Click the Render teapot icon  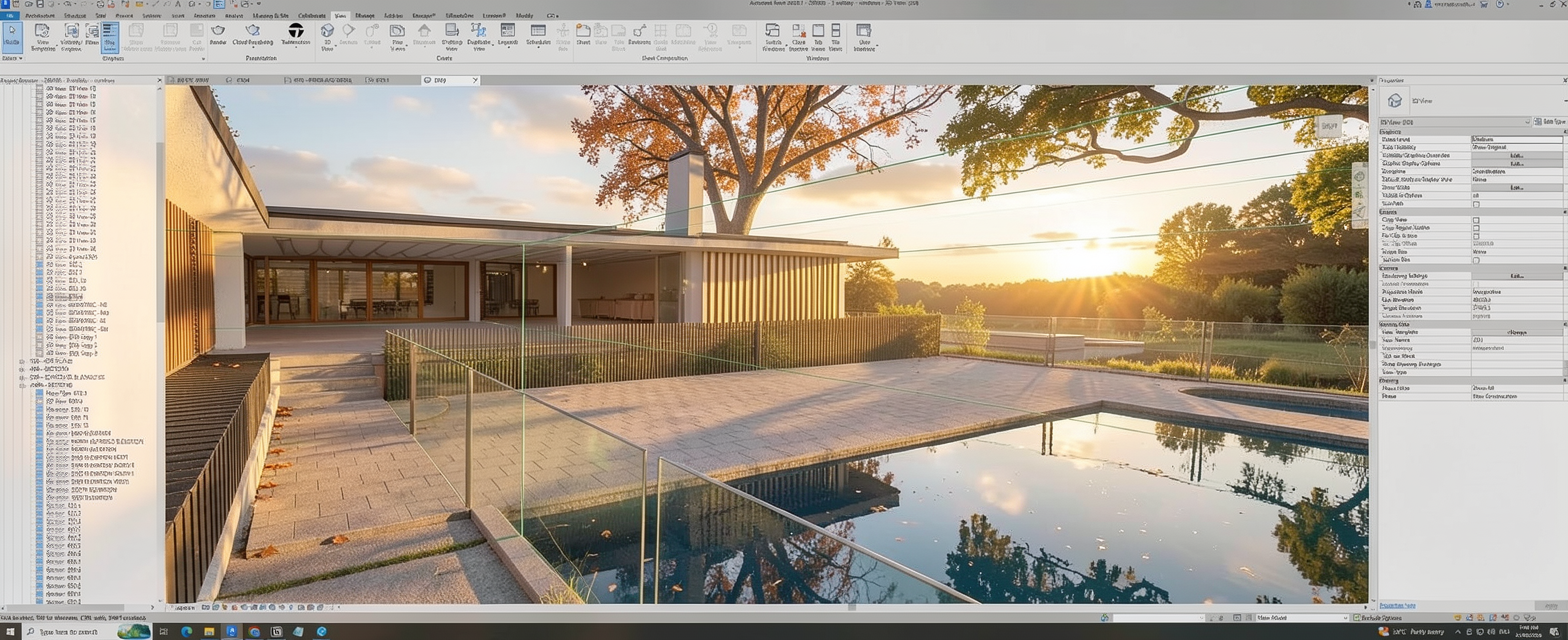217,36
